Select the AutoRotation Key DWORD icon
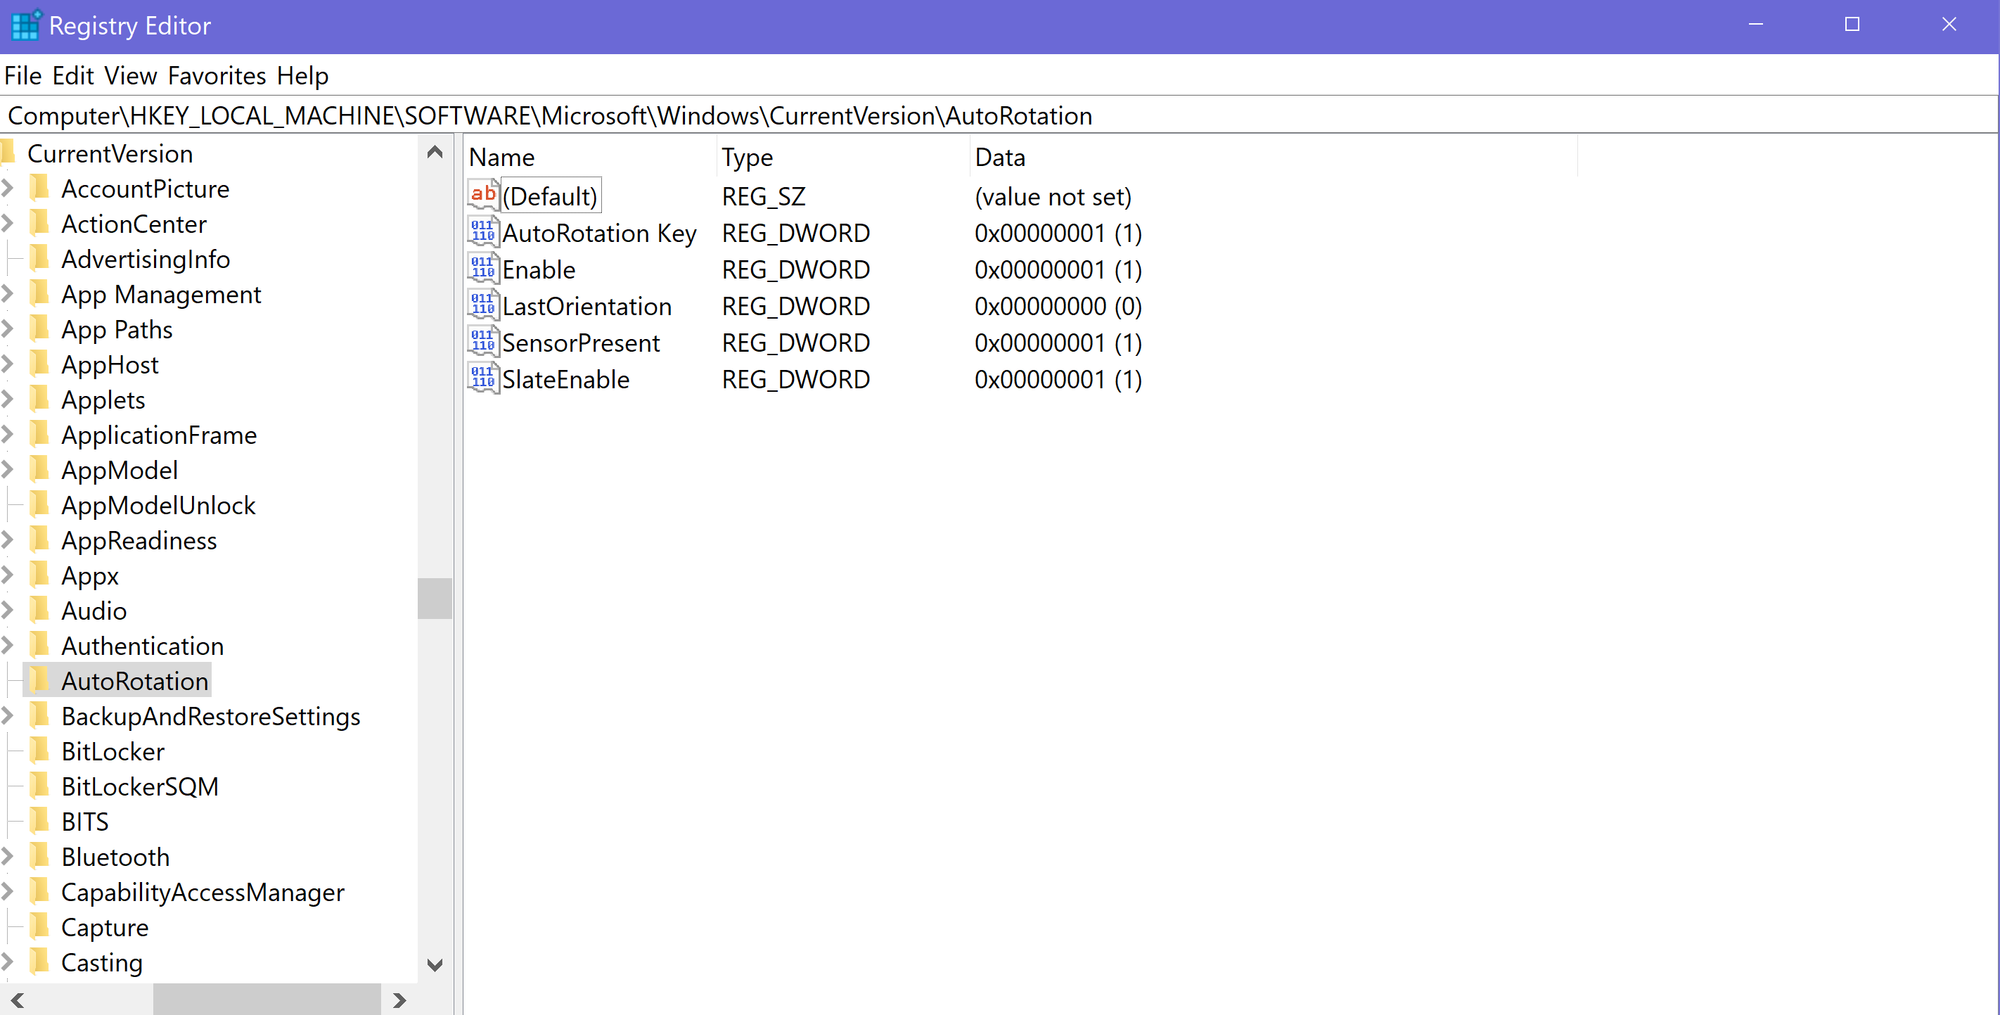This screenshot has width=2000, height=1015. click(x=483, y=232)
